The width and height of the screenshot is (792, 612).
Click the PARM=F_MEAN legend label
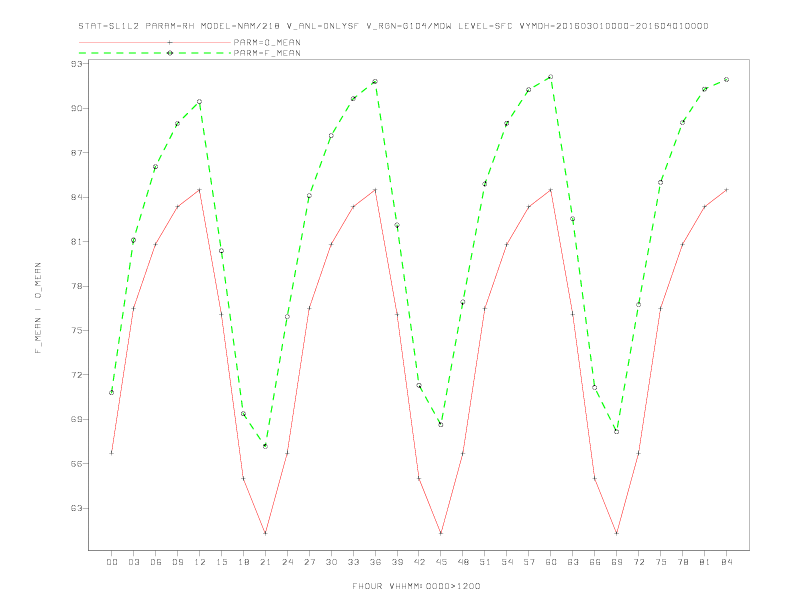267,53
